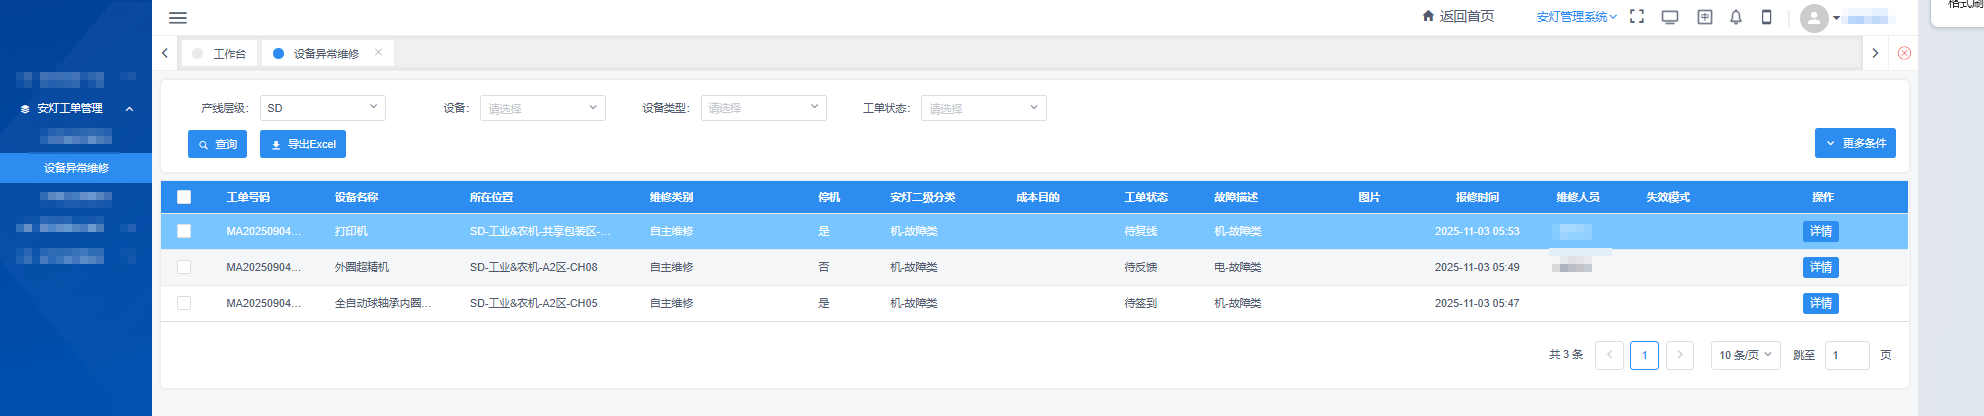Screen dimensions: 1984x416
Task: Click the 查询 search button
Action: pos(217,144)
